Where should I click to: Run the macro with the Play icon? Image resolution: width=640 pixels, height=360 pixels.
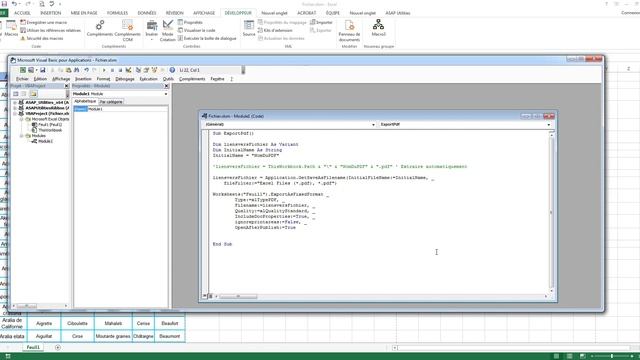tap(104, 70)
